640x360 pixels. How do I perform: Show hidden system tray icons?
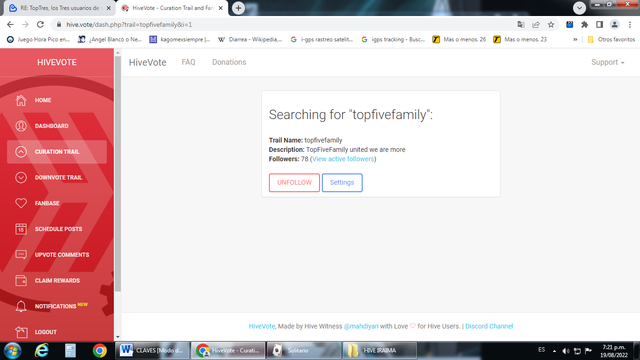coord(554,351)
